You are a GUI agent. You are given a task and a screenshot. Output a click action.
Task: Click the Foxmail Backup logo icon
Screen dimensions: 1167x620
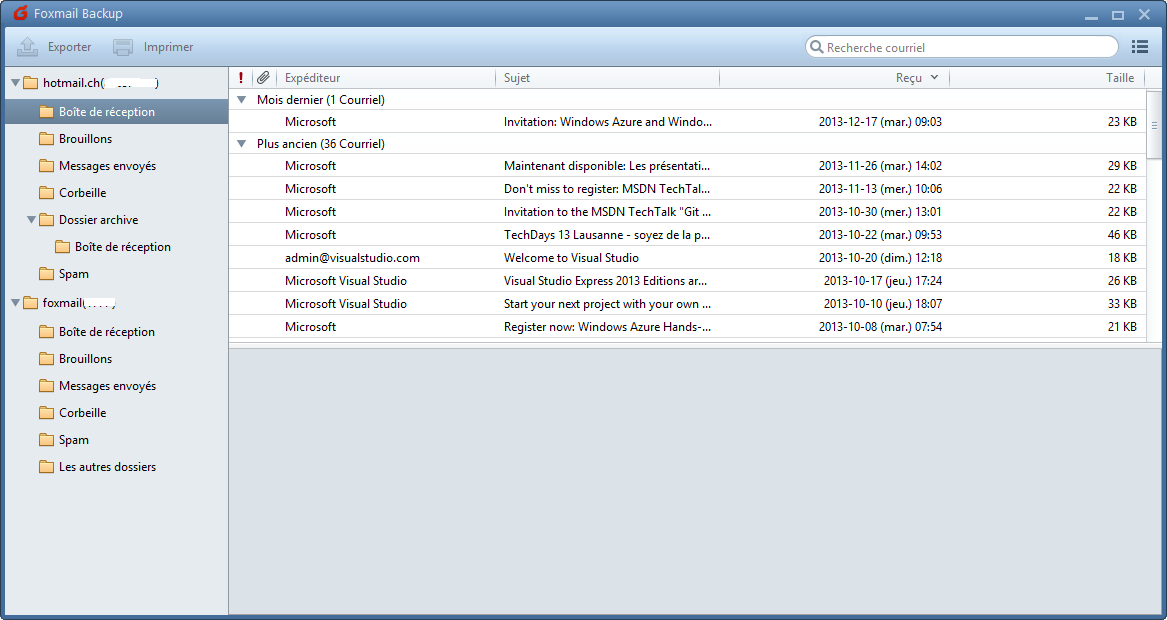coord(20,13)
